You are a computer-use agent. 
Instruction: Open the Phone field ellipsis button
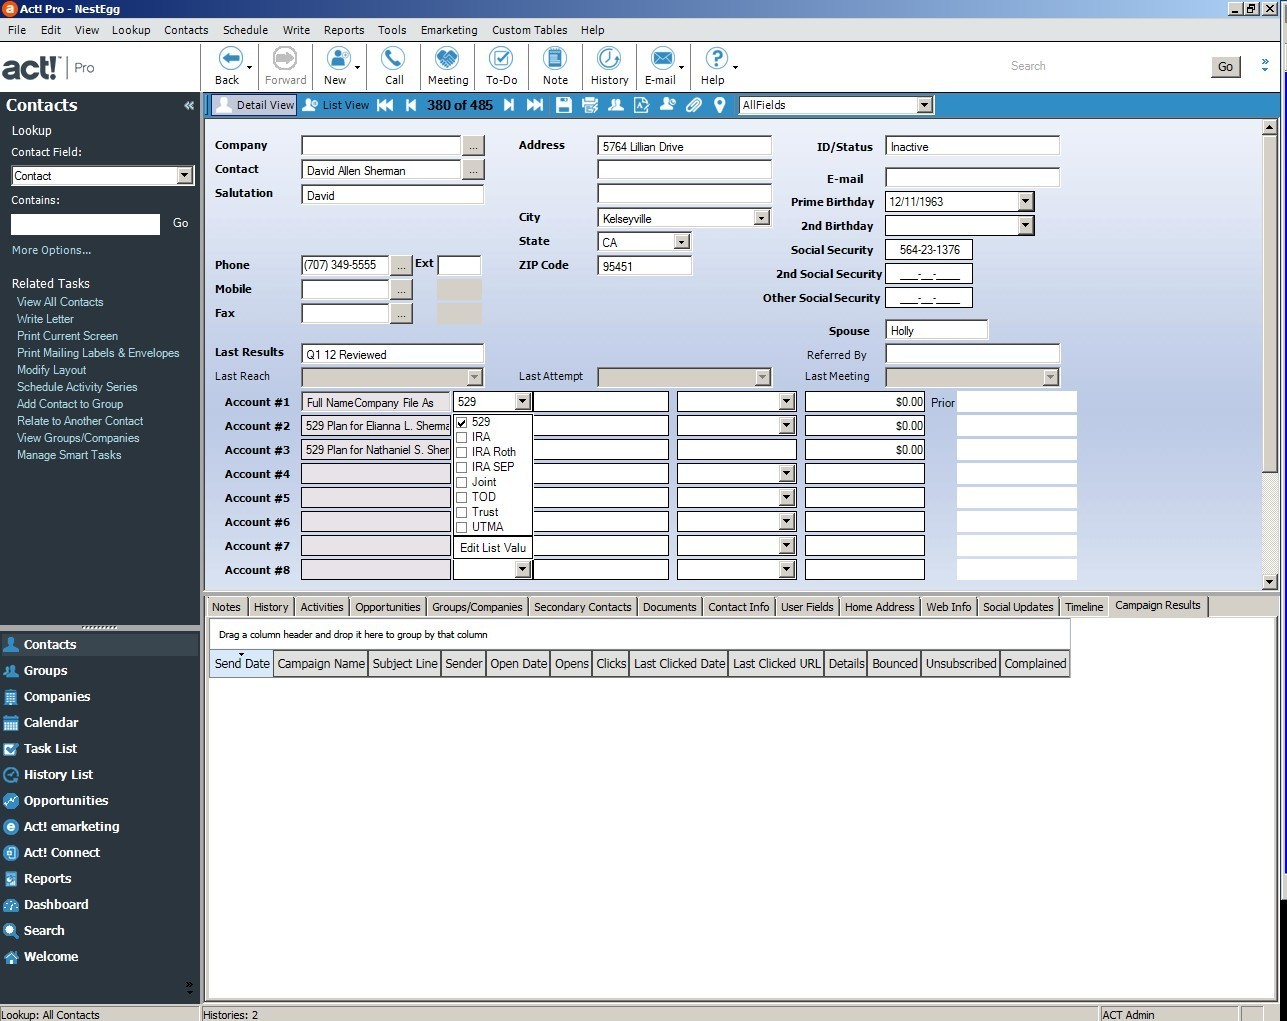pos(401,265)
